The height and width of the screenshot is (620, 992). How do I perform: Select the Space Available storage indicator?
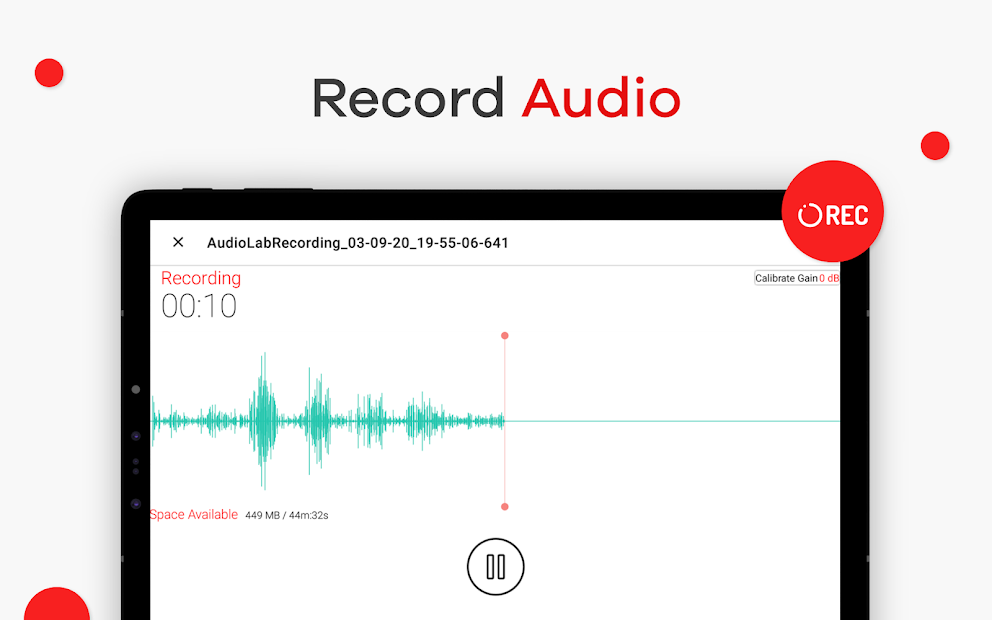193,514
